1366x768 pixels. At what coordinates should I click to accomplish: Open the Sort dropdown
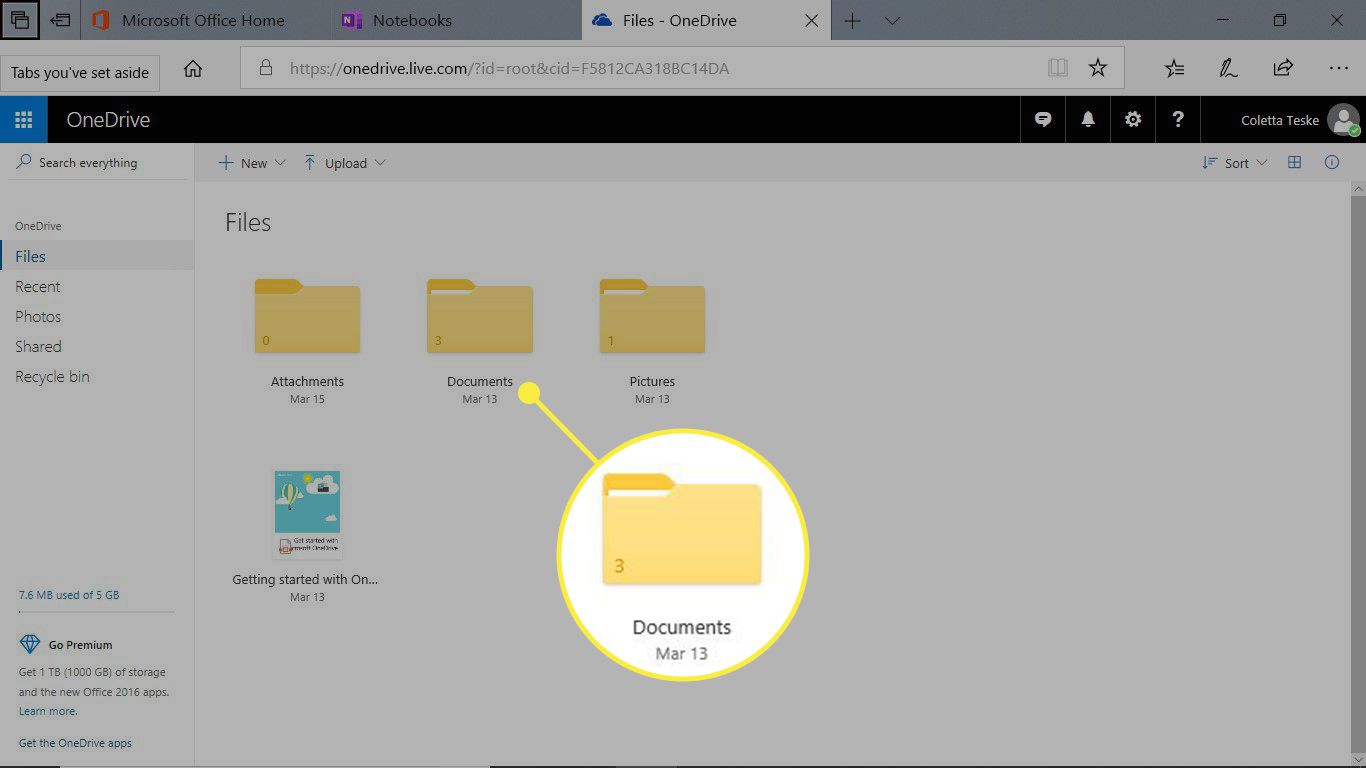point(1235,163)
